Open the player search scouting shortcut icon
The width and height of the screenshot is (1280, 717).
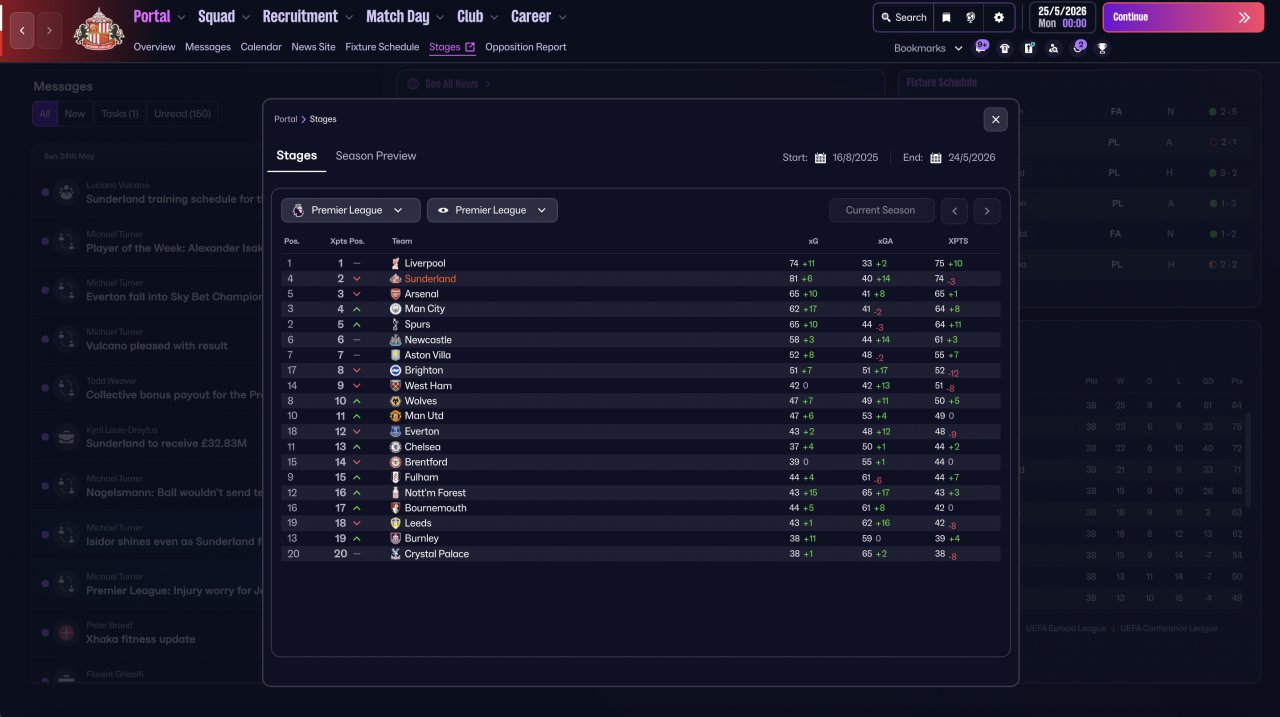tap(1053, 48)
